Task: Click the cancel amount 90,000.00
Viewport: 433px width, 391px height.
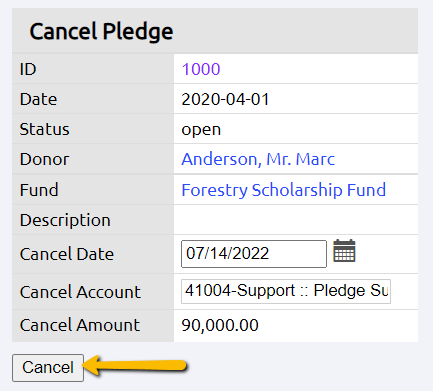Action: pyautogui.click(x=220, y=325)
